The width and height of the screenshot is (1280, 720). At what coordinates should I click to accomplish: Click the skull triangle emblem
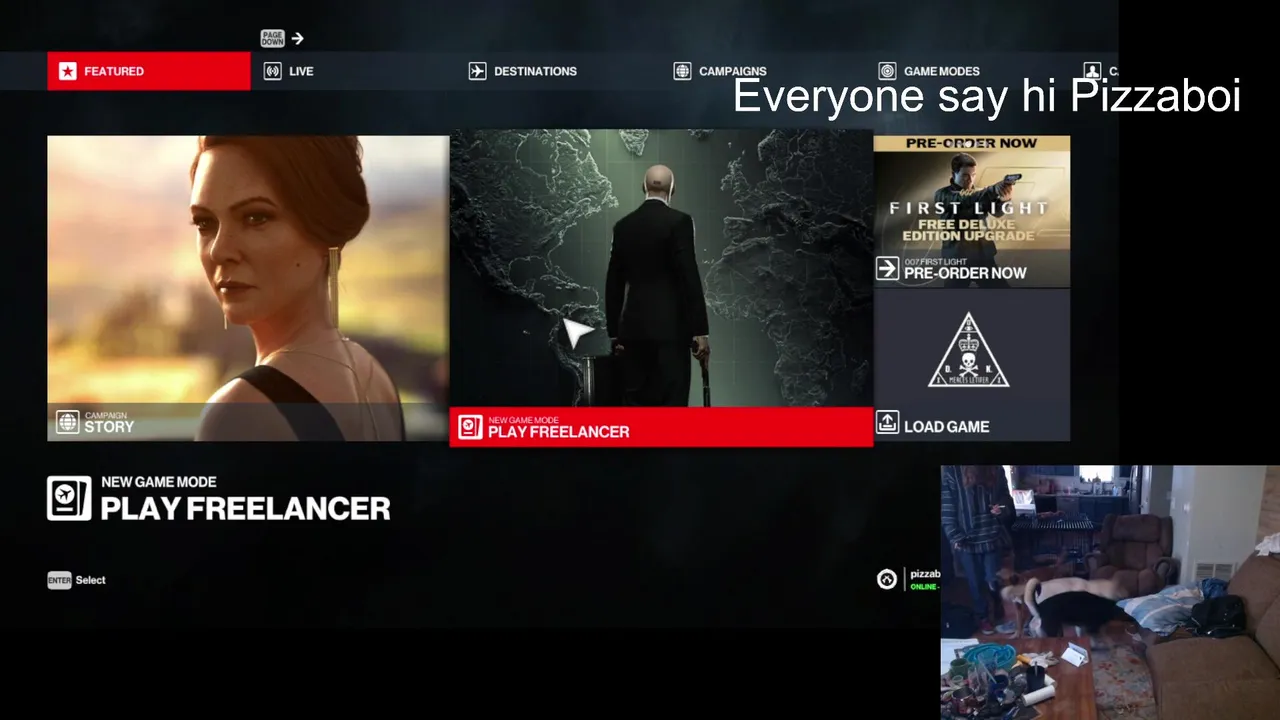[x=968, y=350]
